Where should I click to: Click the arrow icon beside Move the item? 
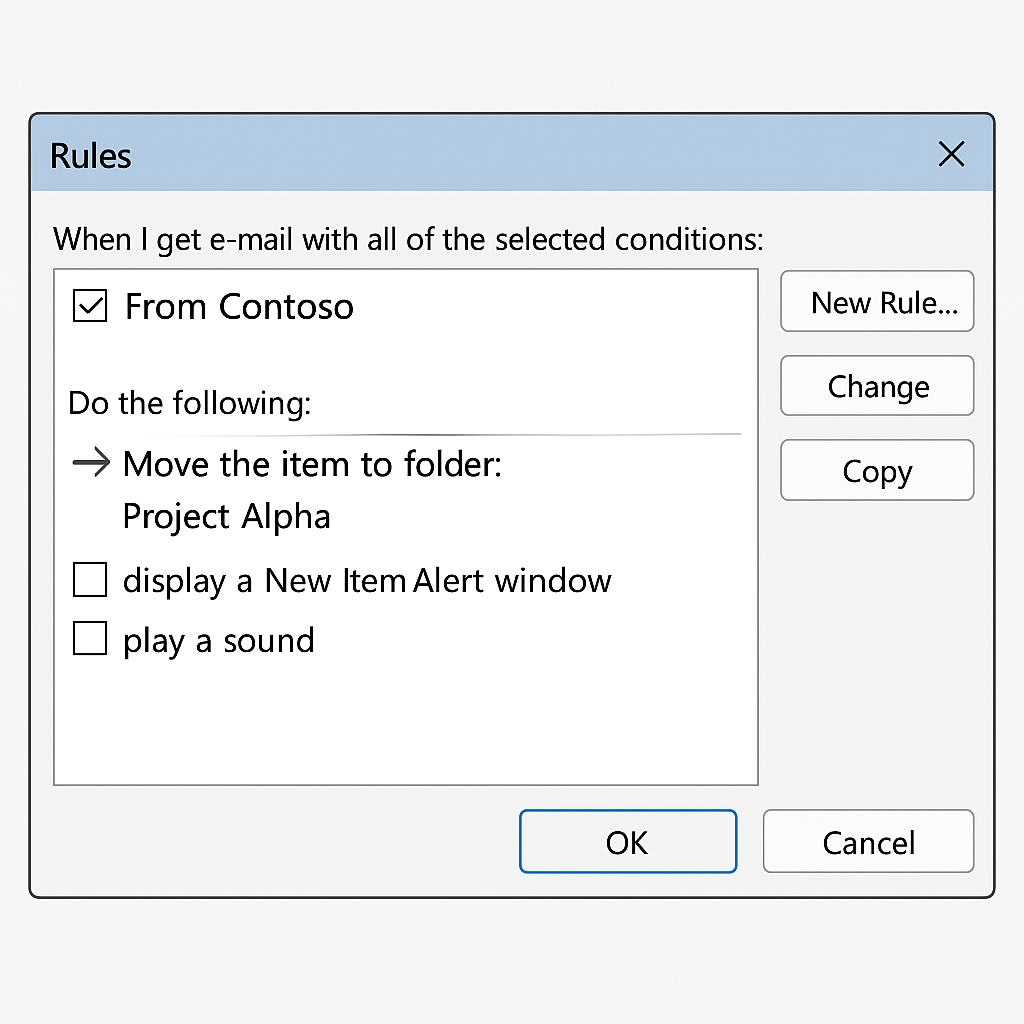(91, 462)
